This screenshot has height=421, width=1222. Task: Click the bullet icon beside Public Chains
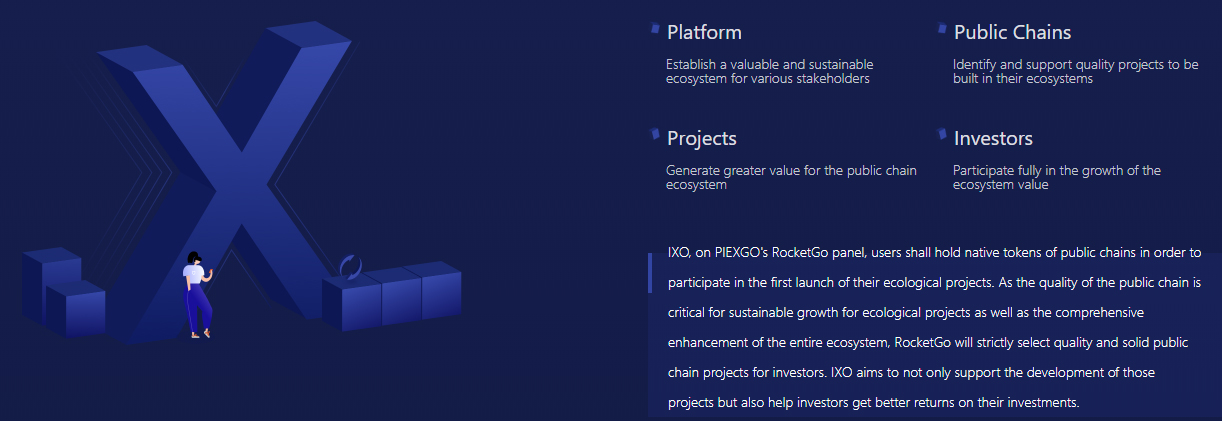[x=942, y=29]
